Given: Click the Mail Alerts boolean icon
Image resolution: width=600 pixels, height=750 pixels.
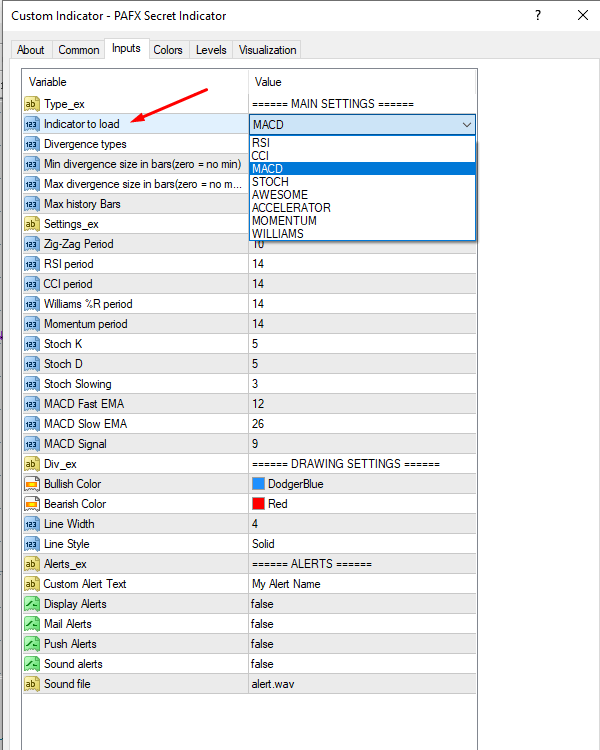Looking at the screenshot, I should coord(32,624).
